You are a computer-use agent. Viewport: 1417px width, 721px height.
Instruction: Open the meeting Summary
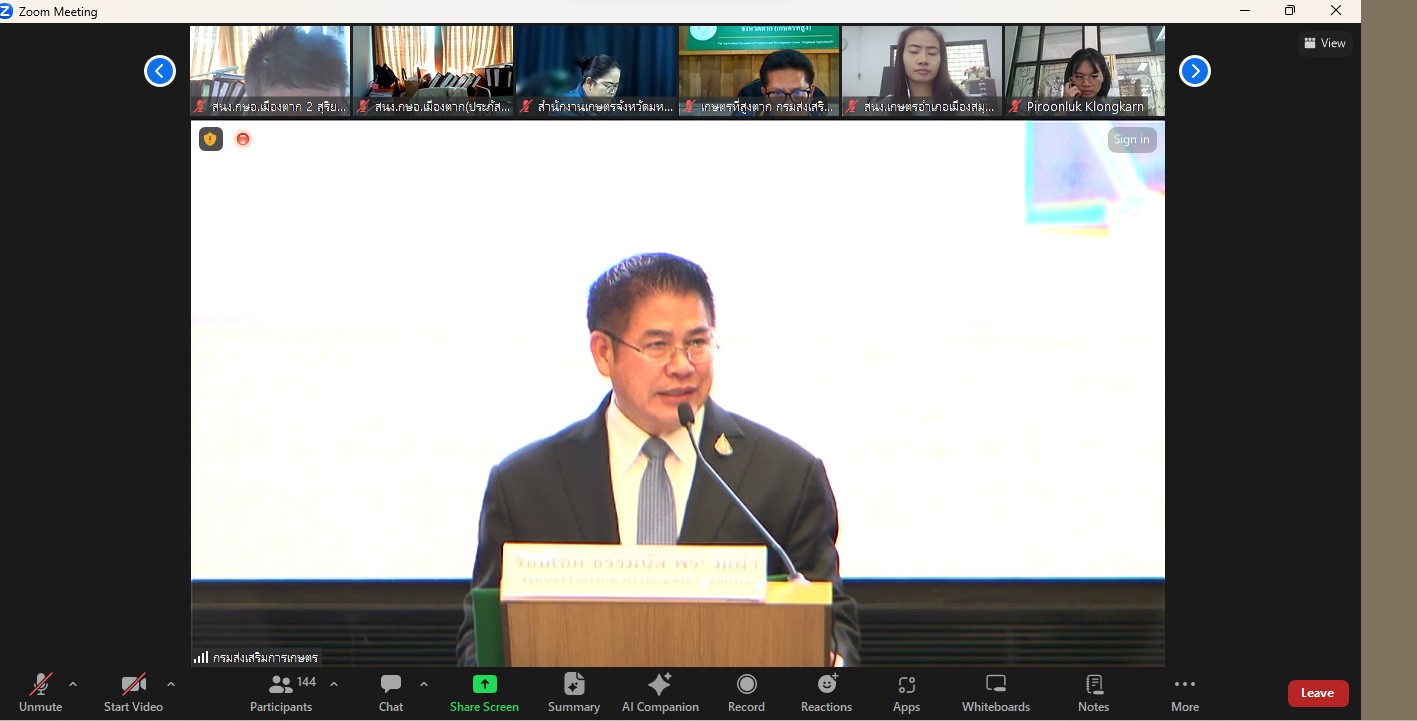point(574,692)
